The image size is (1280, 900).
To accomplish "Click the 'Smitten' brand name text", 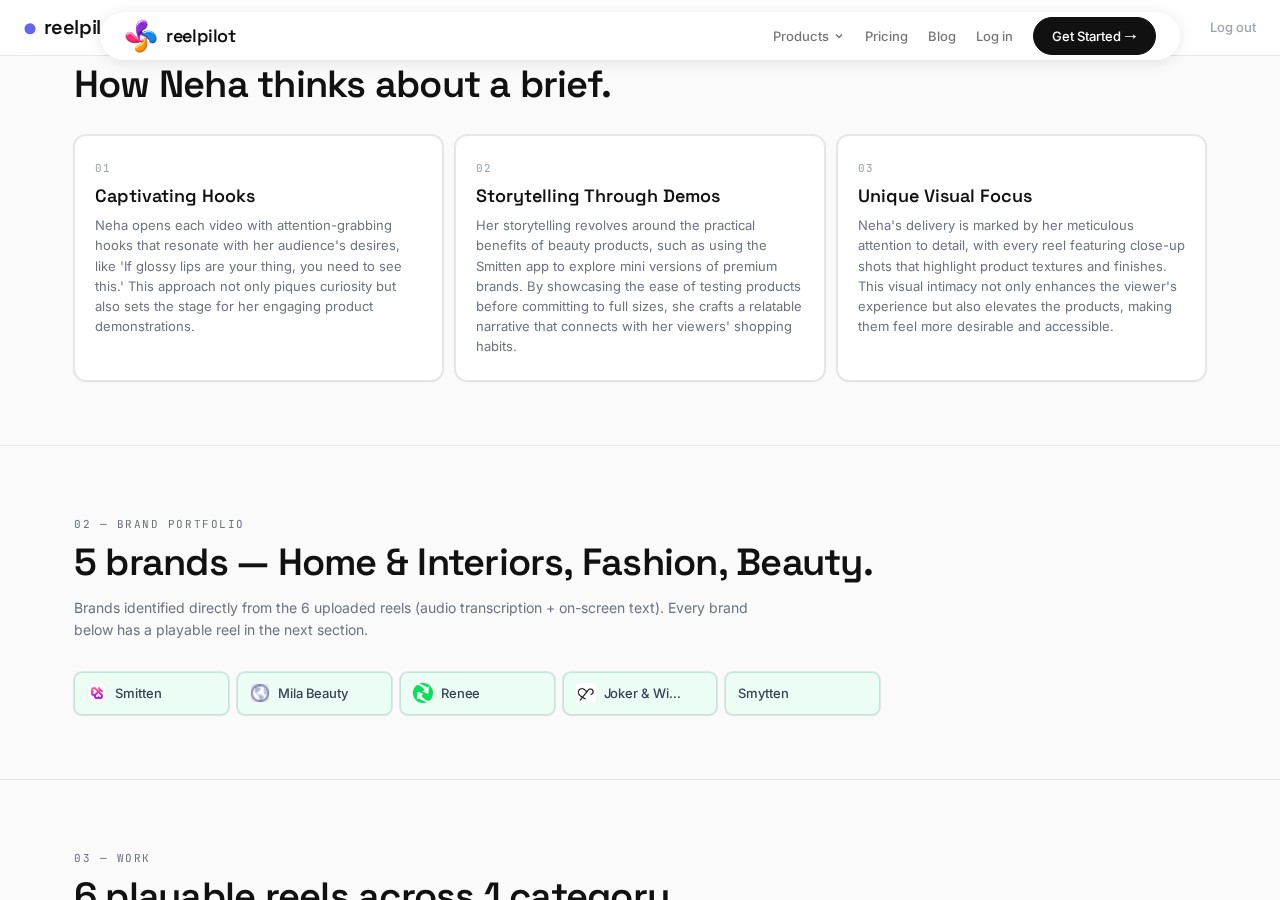I will (138, 693).
